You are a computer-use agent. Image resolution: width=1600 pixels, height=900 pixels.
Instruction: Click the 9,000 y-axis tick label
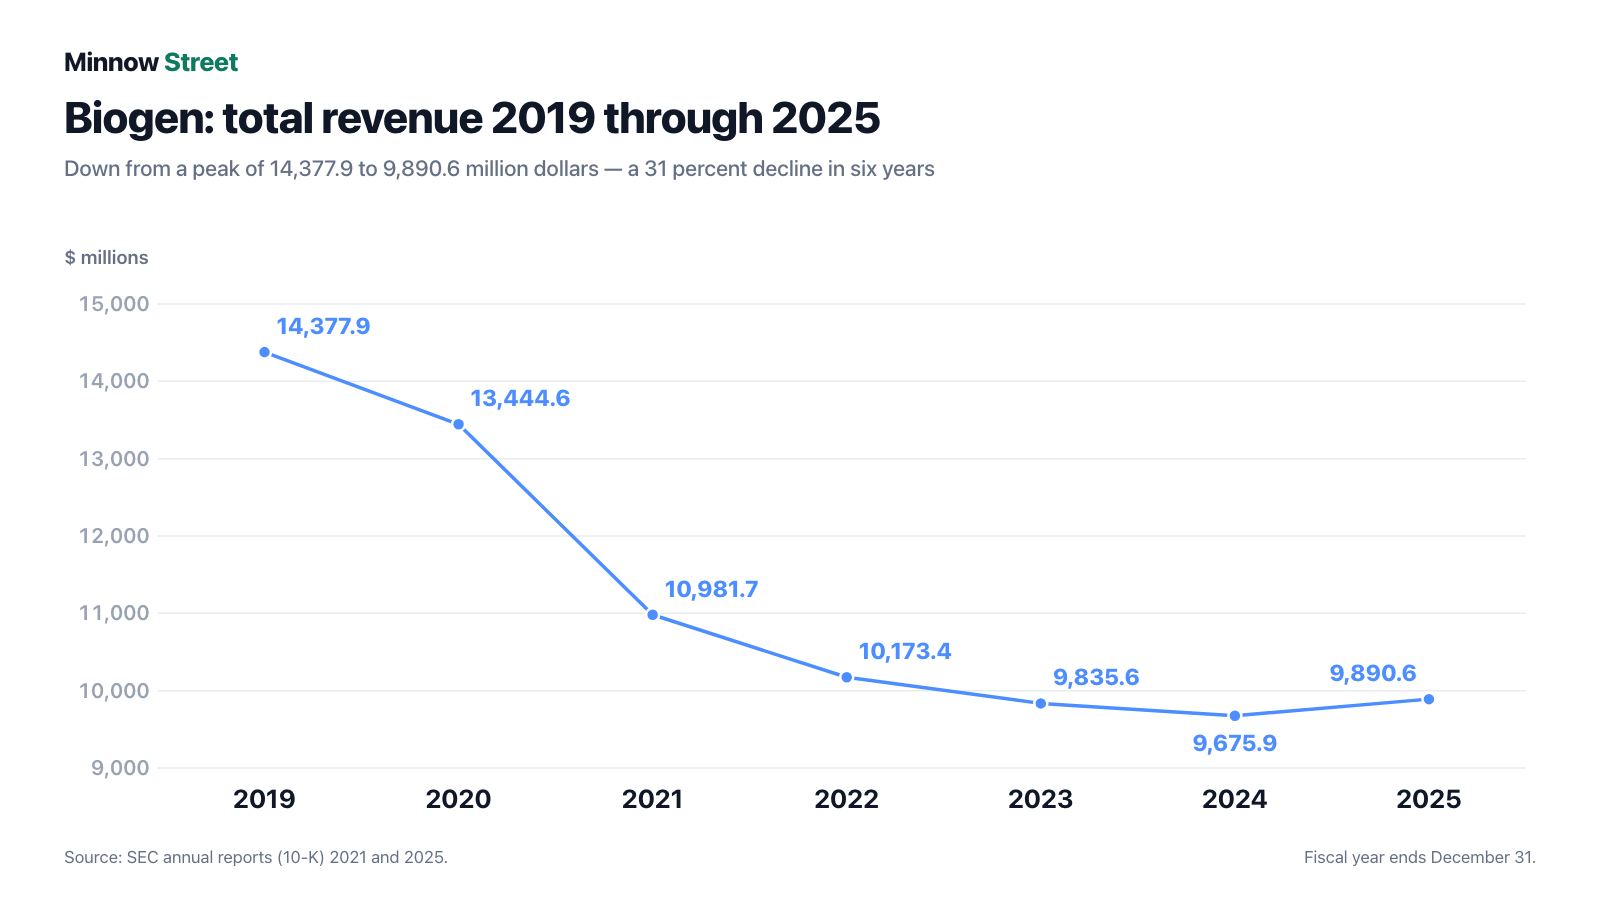tap(120, 768)
